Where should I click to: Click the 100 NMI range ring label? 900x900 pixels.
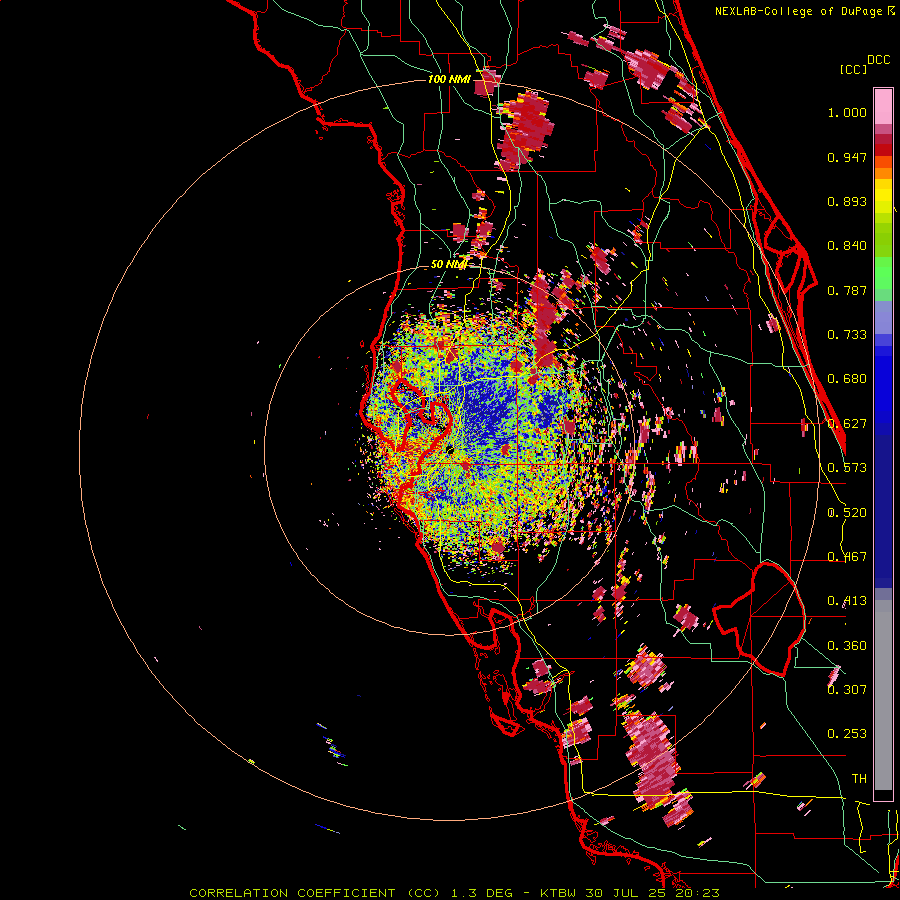click(449, 79)
